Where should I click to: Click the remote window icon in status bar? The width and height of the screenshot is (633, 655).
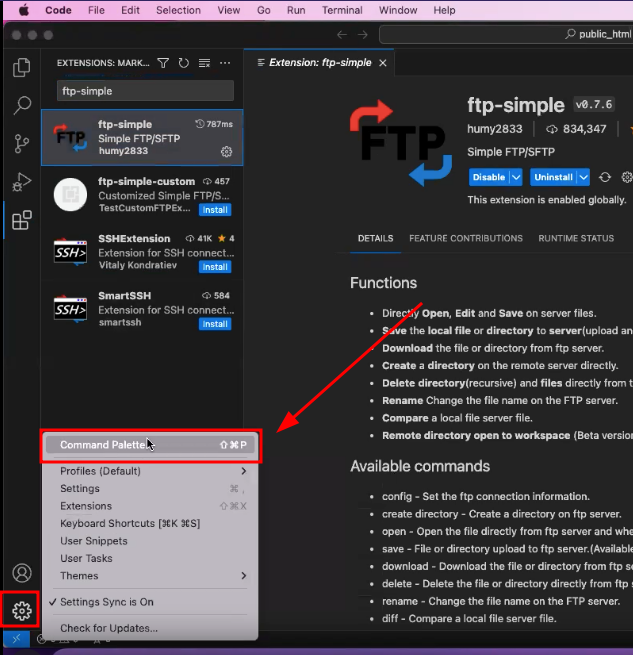coord(16,639)
